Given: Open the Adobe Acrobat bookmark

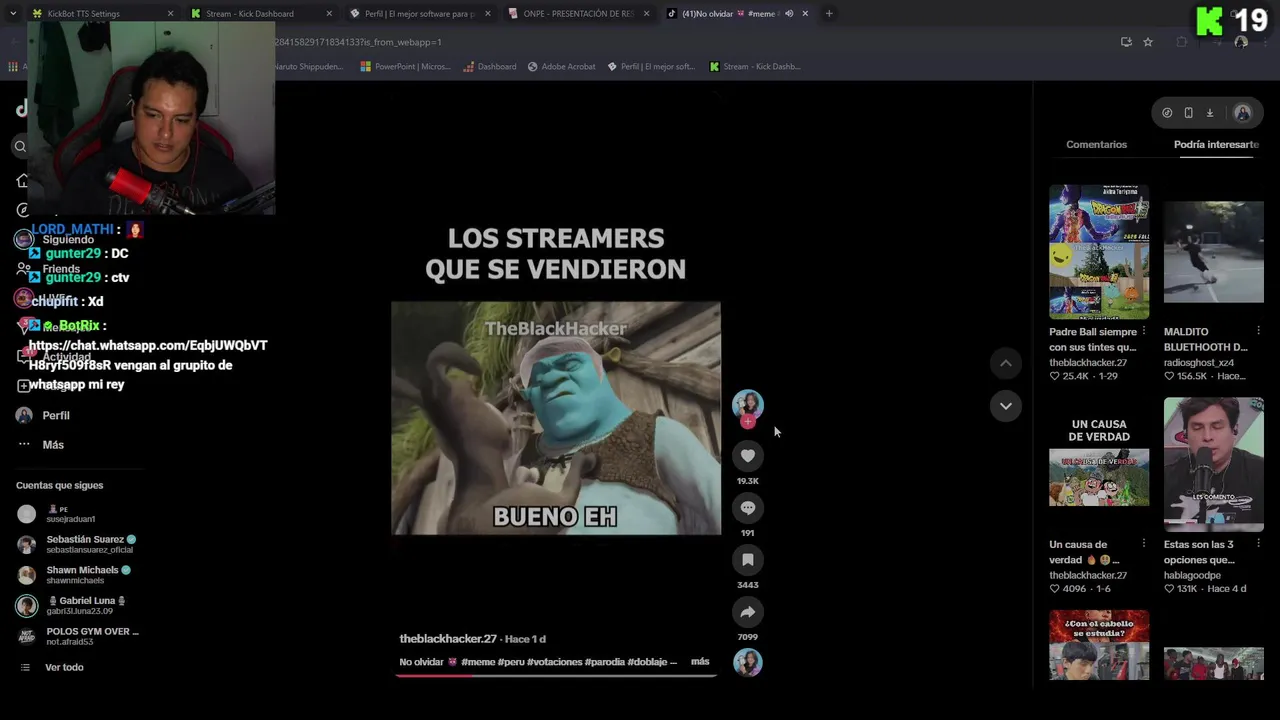Looking at the screenshot, I should (561, 67).
